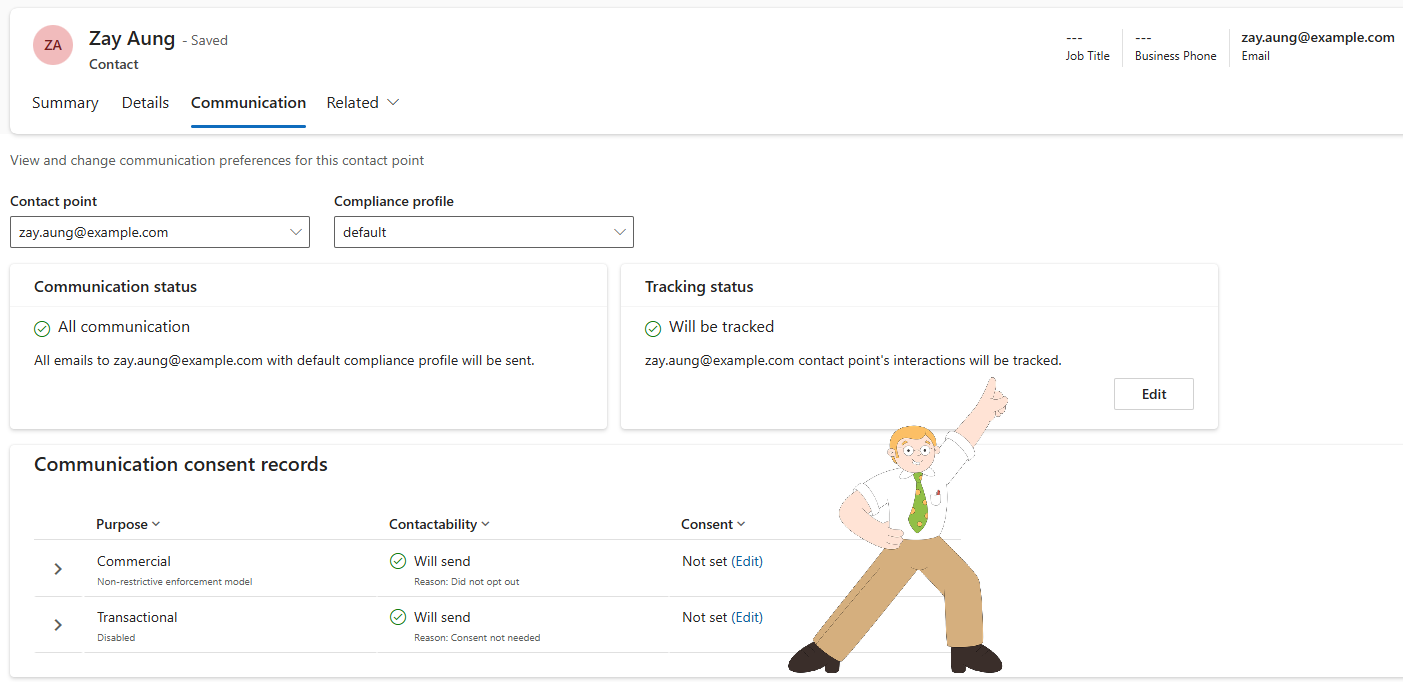Switch to the Details tab

coord(145,102)
